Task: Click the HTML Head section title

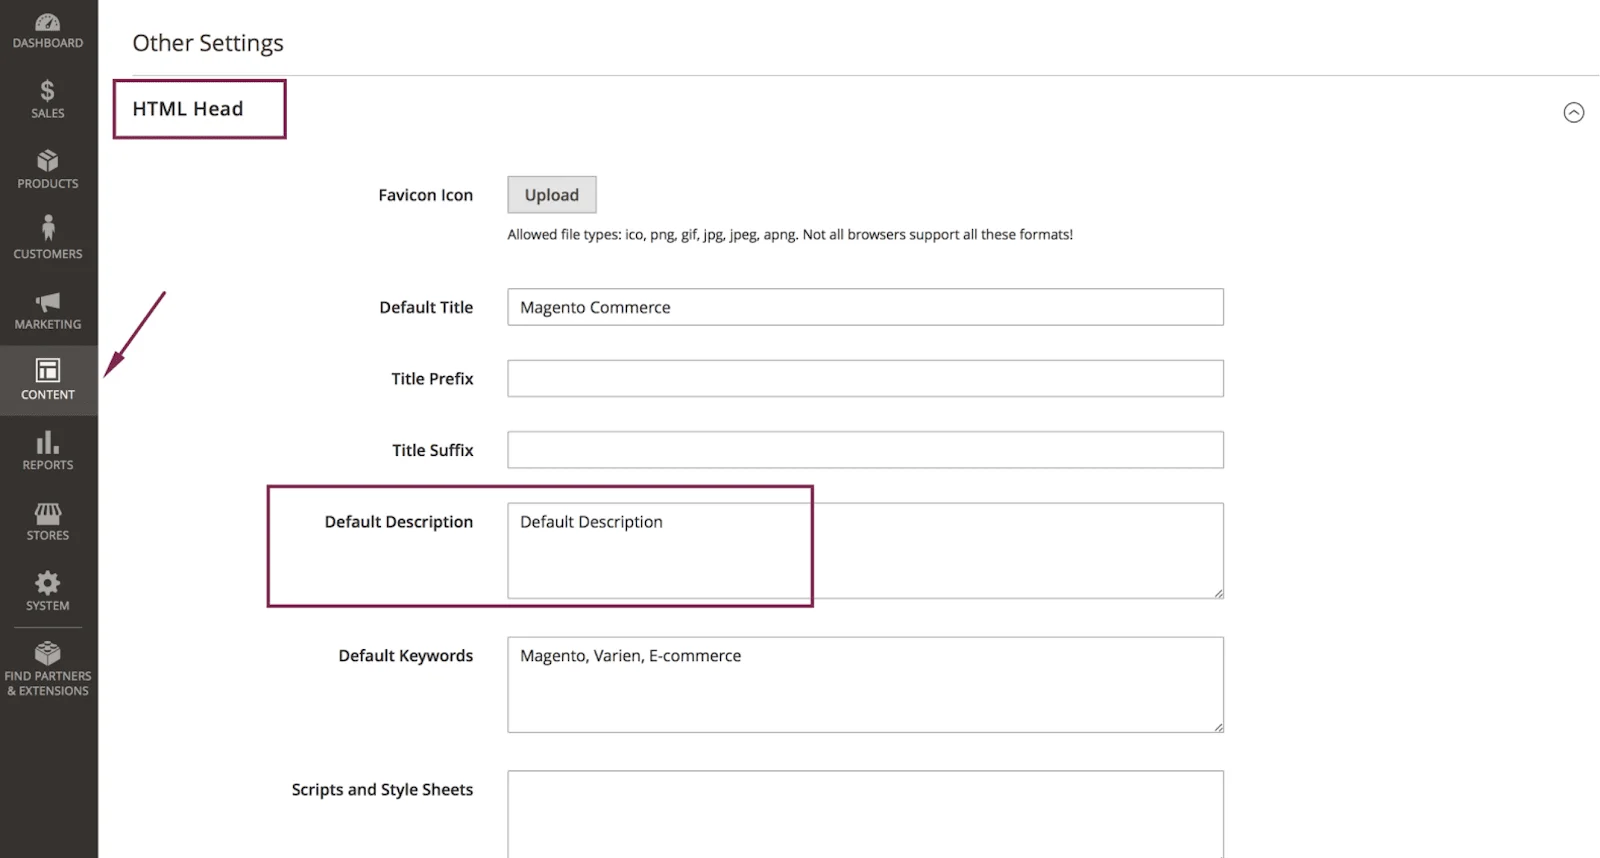Action: (x=188, y=109)
